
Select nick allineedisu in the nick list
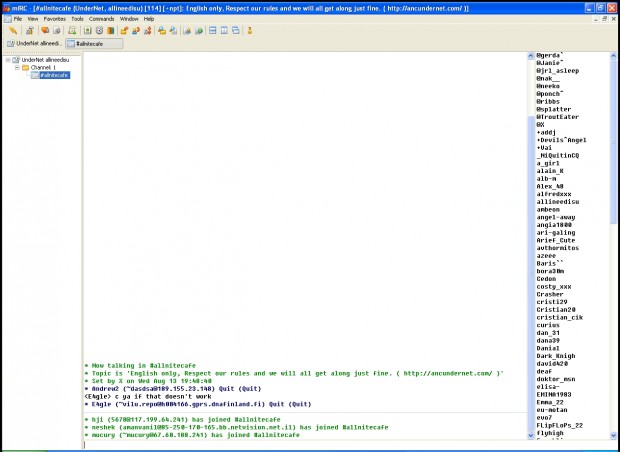pos(558,202)
